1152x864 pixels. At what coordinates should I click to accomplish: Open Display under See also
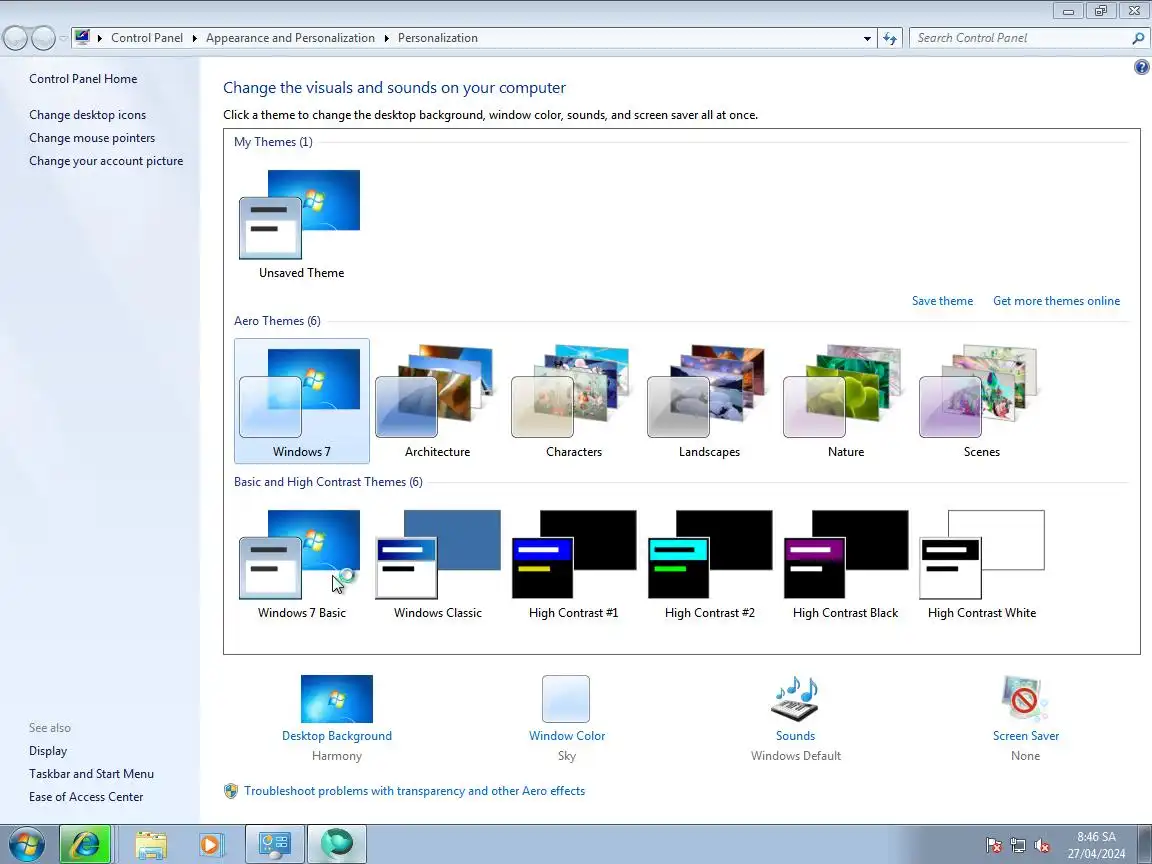48,751
